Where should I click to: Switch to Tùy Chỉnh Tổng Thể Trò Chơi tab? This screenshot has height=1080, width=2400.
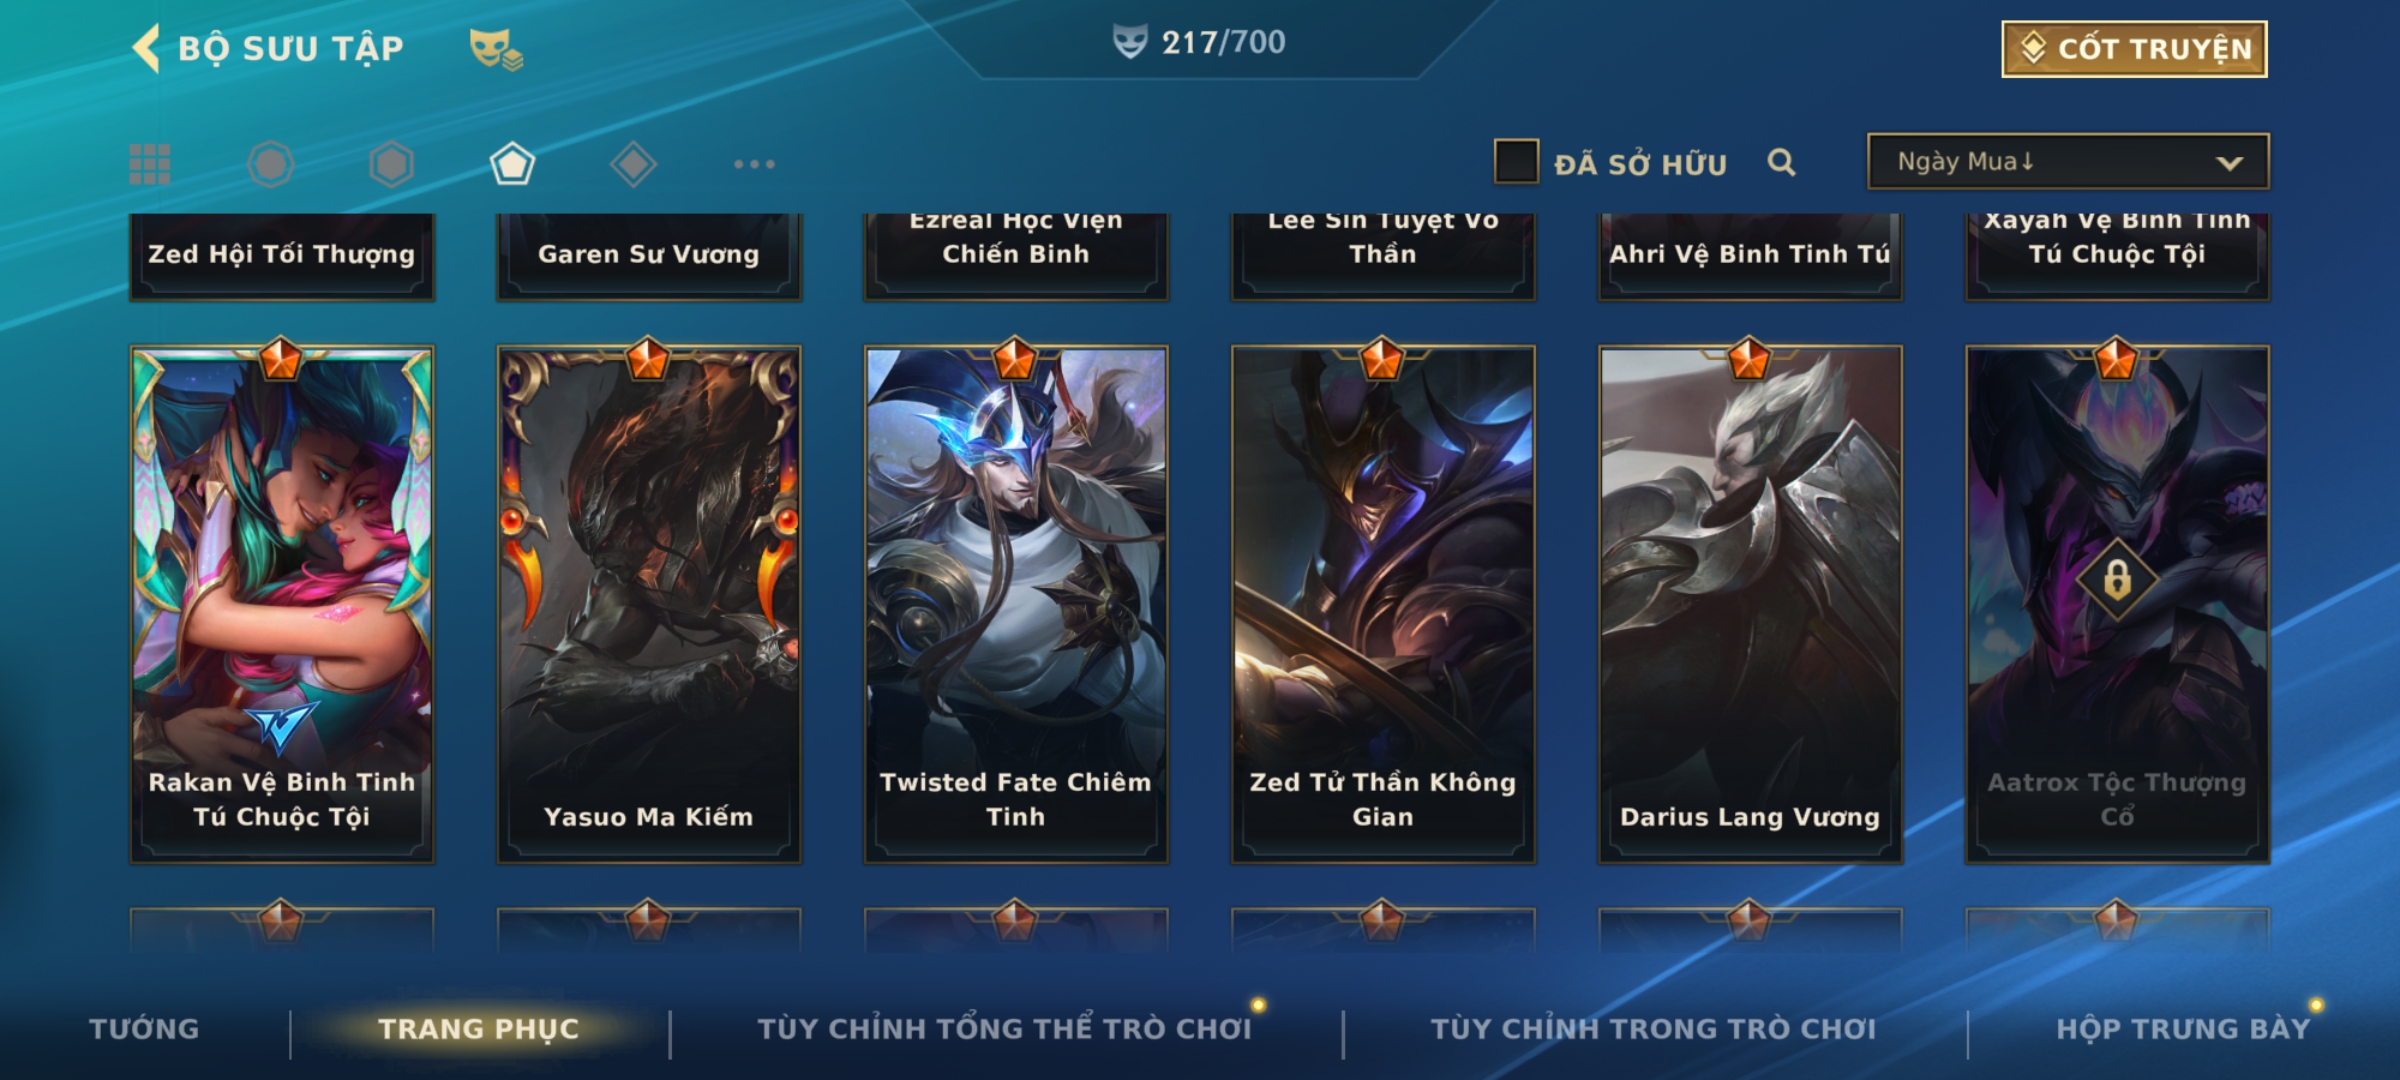click(1004, 1029)
